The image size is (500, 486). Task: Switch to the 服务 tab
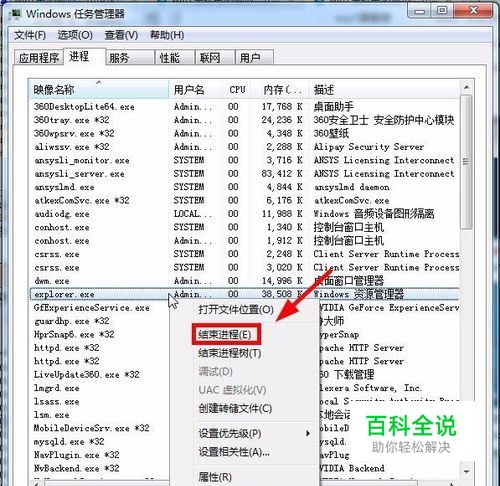[x=130, y=58]
